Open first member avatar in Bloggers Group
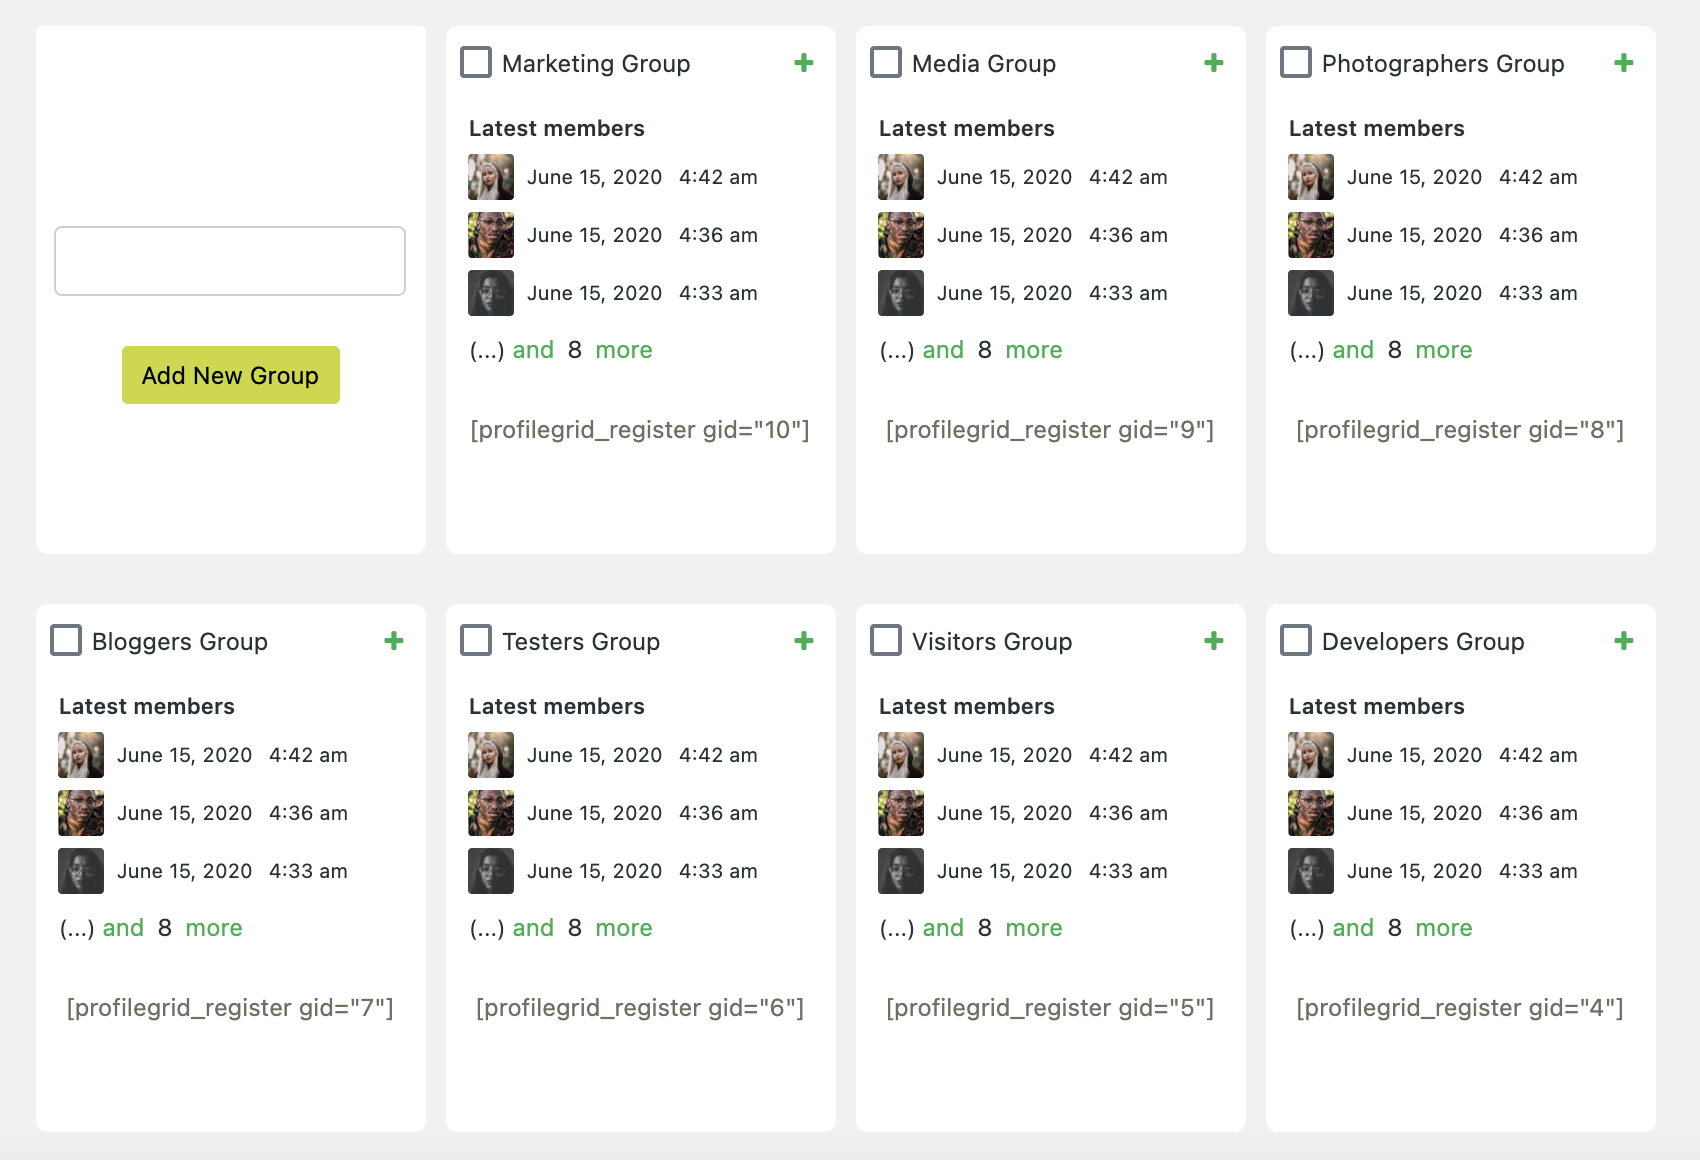 point(80,755)
